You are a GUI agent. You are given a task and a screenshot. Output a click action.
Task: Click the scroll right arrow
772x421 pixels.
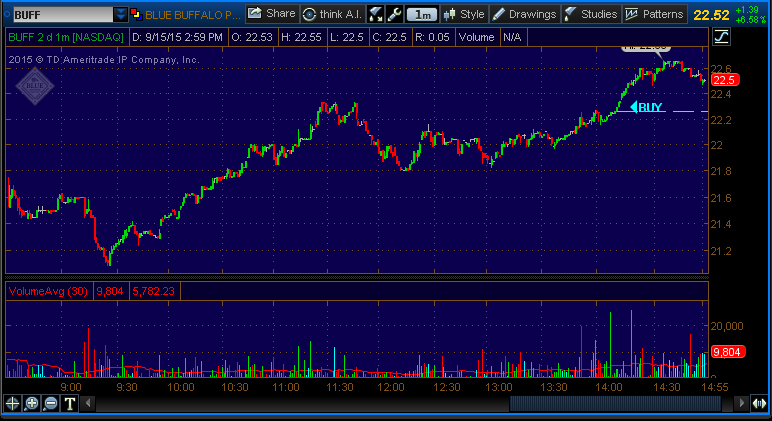(741, 403)
